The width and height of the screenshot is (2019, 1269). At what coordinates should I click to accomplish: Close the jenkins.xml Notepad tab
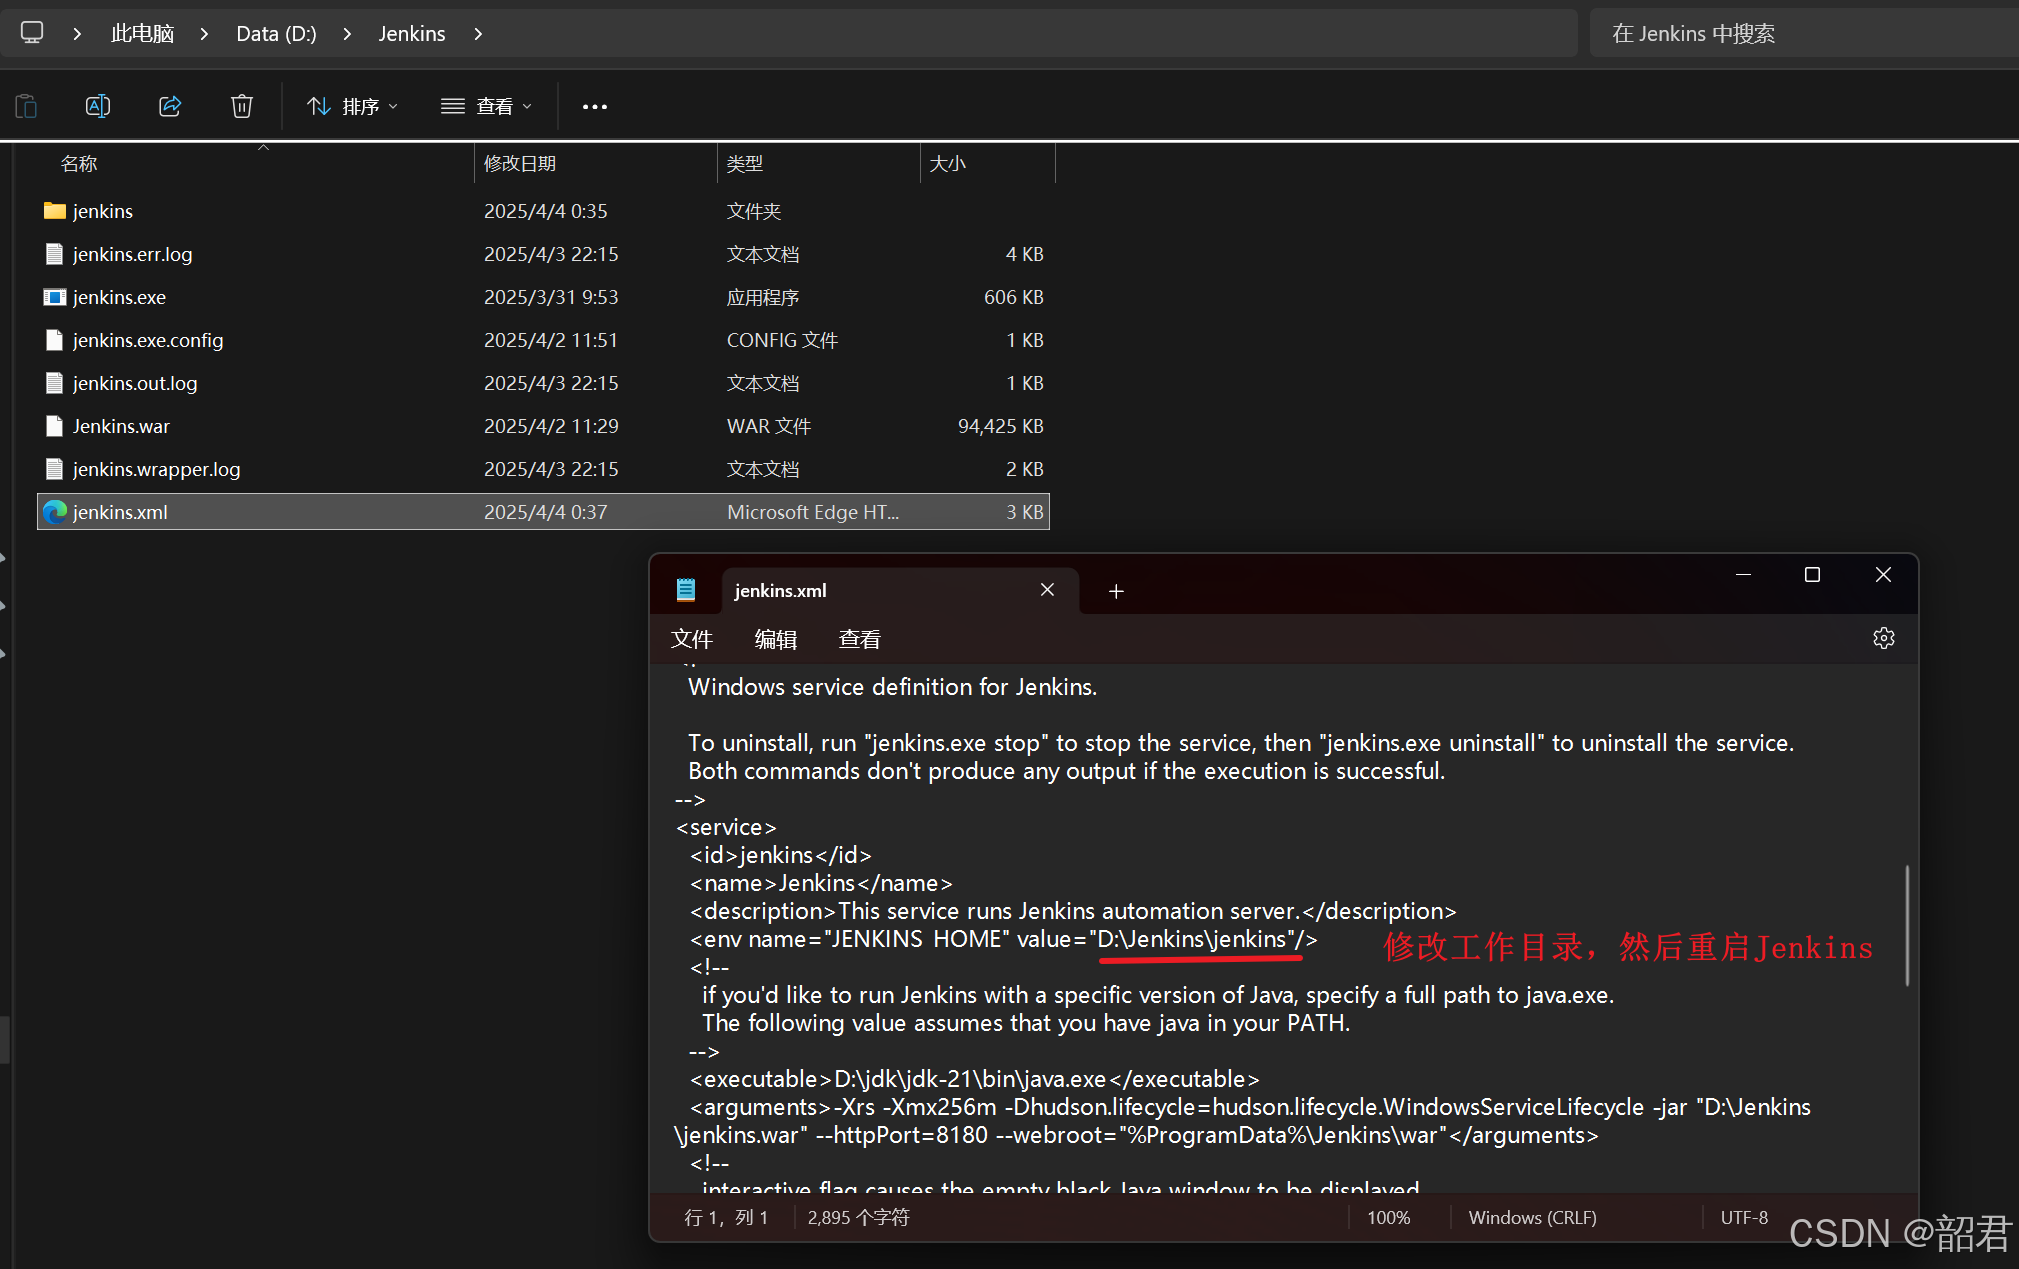(x=1047, y=590)
